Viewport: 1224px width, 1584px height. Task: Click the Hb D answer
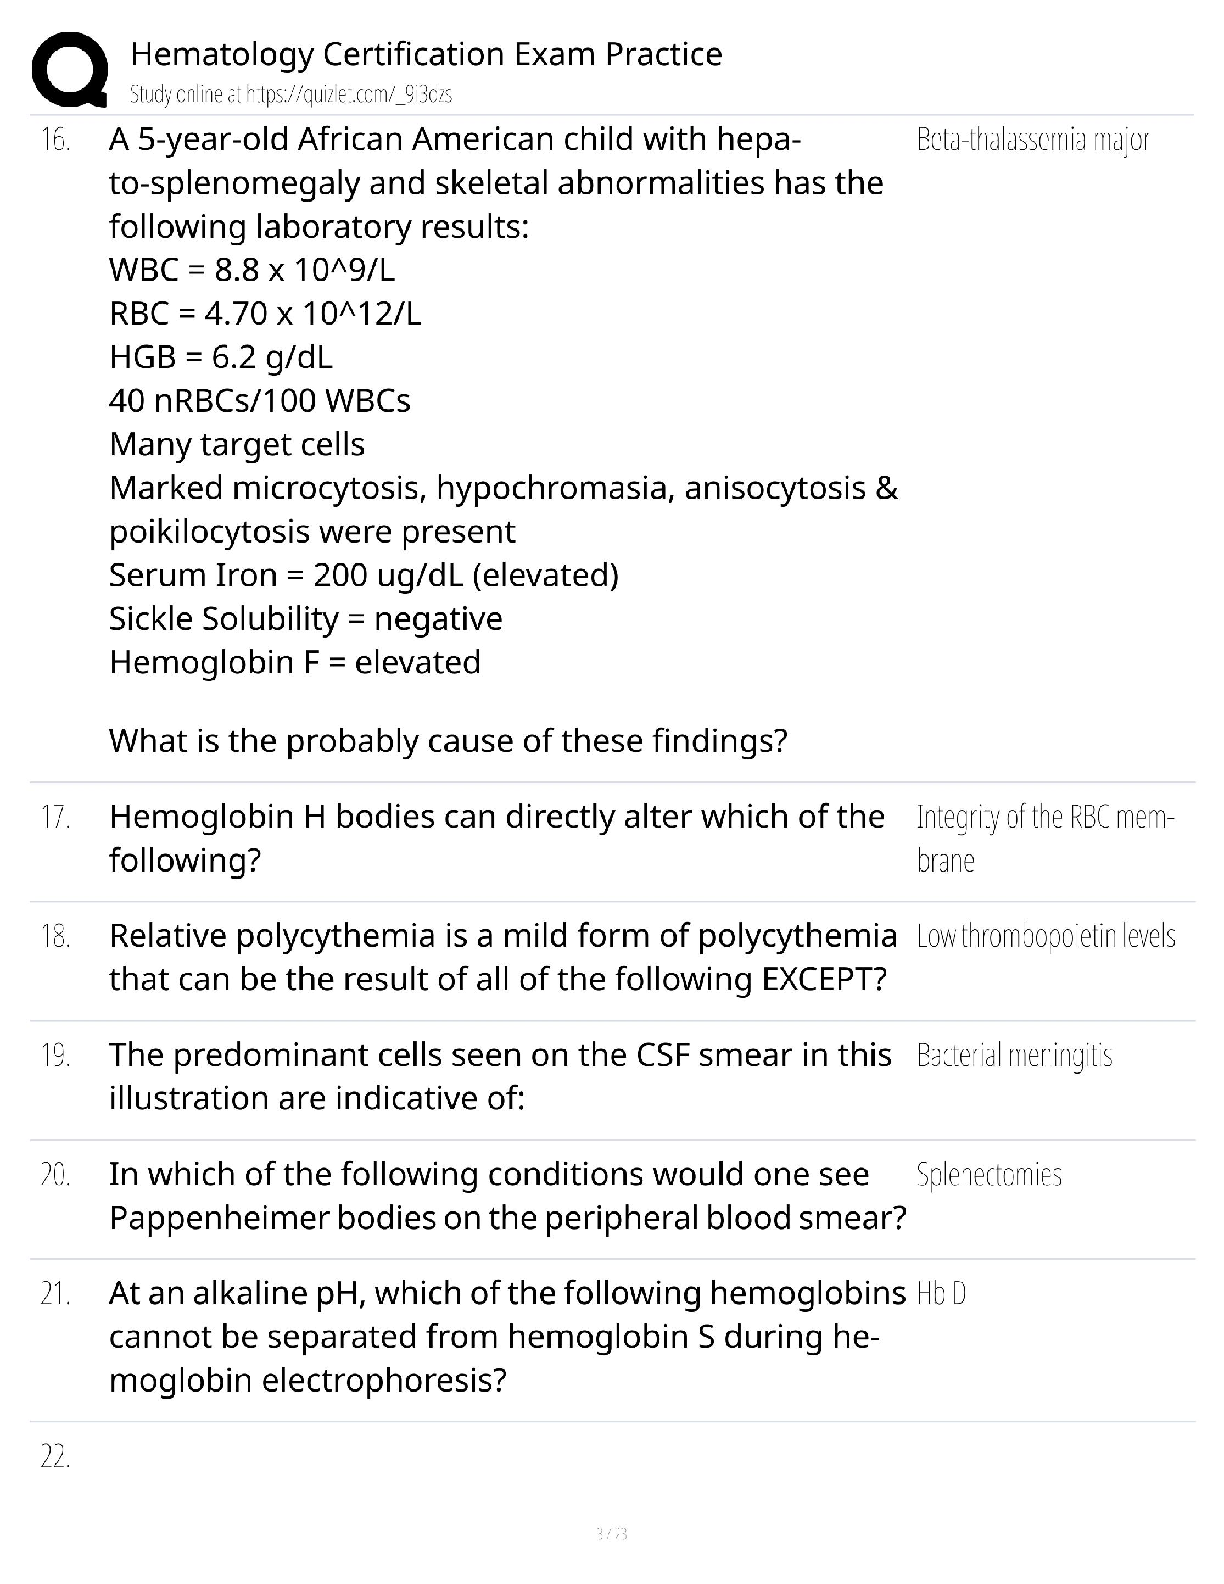coord(941,1294)
